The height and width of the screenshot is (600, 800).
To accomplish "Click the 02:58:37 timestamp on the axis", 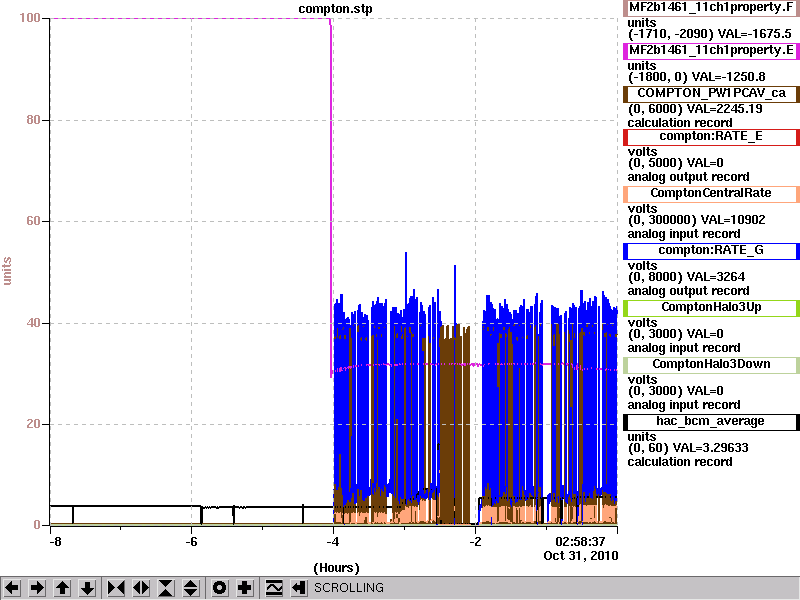I will (580, 541).
